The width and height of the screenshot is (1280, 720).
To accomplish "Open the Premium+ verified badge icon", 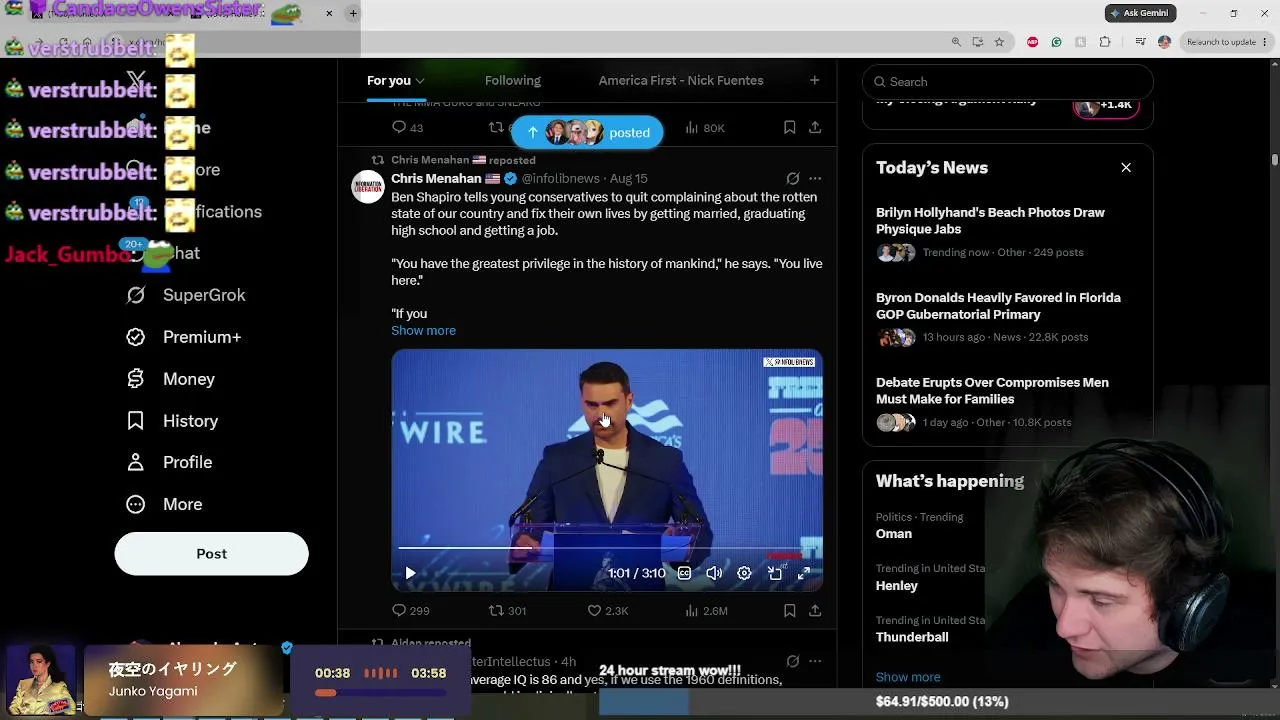I will coord(136,337).
